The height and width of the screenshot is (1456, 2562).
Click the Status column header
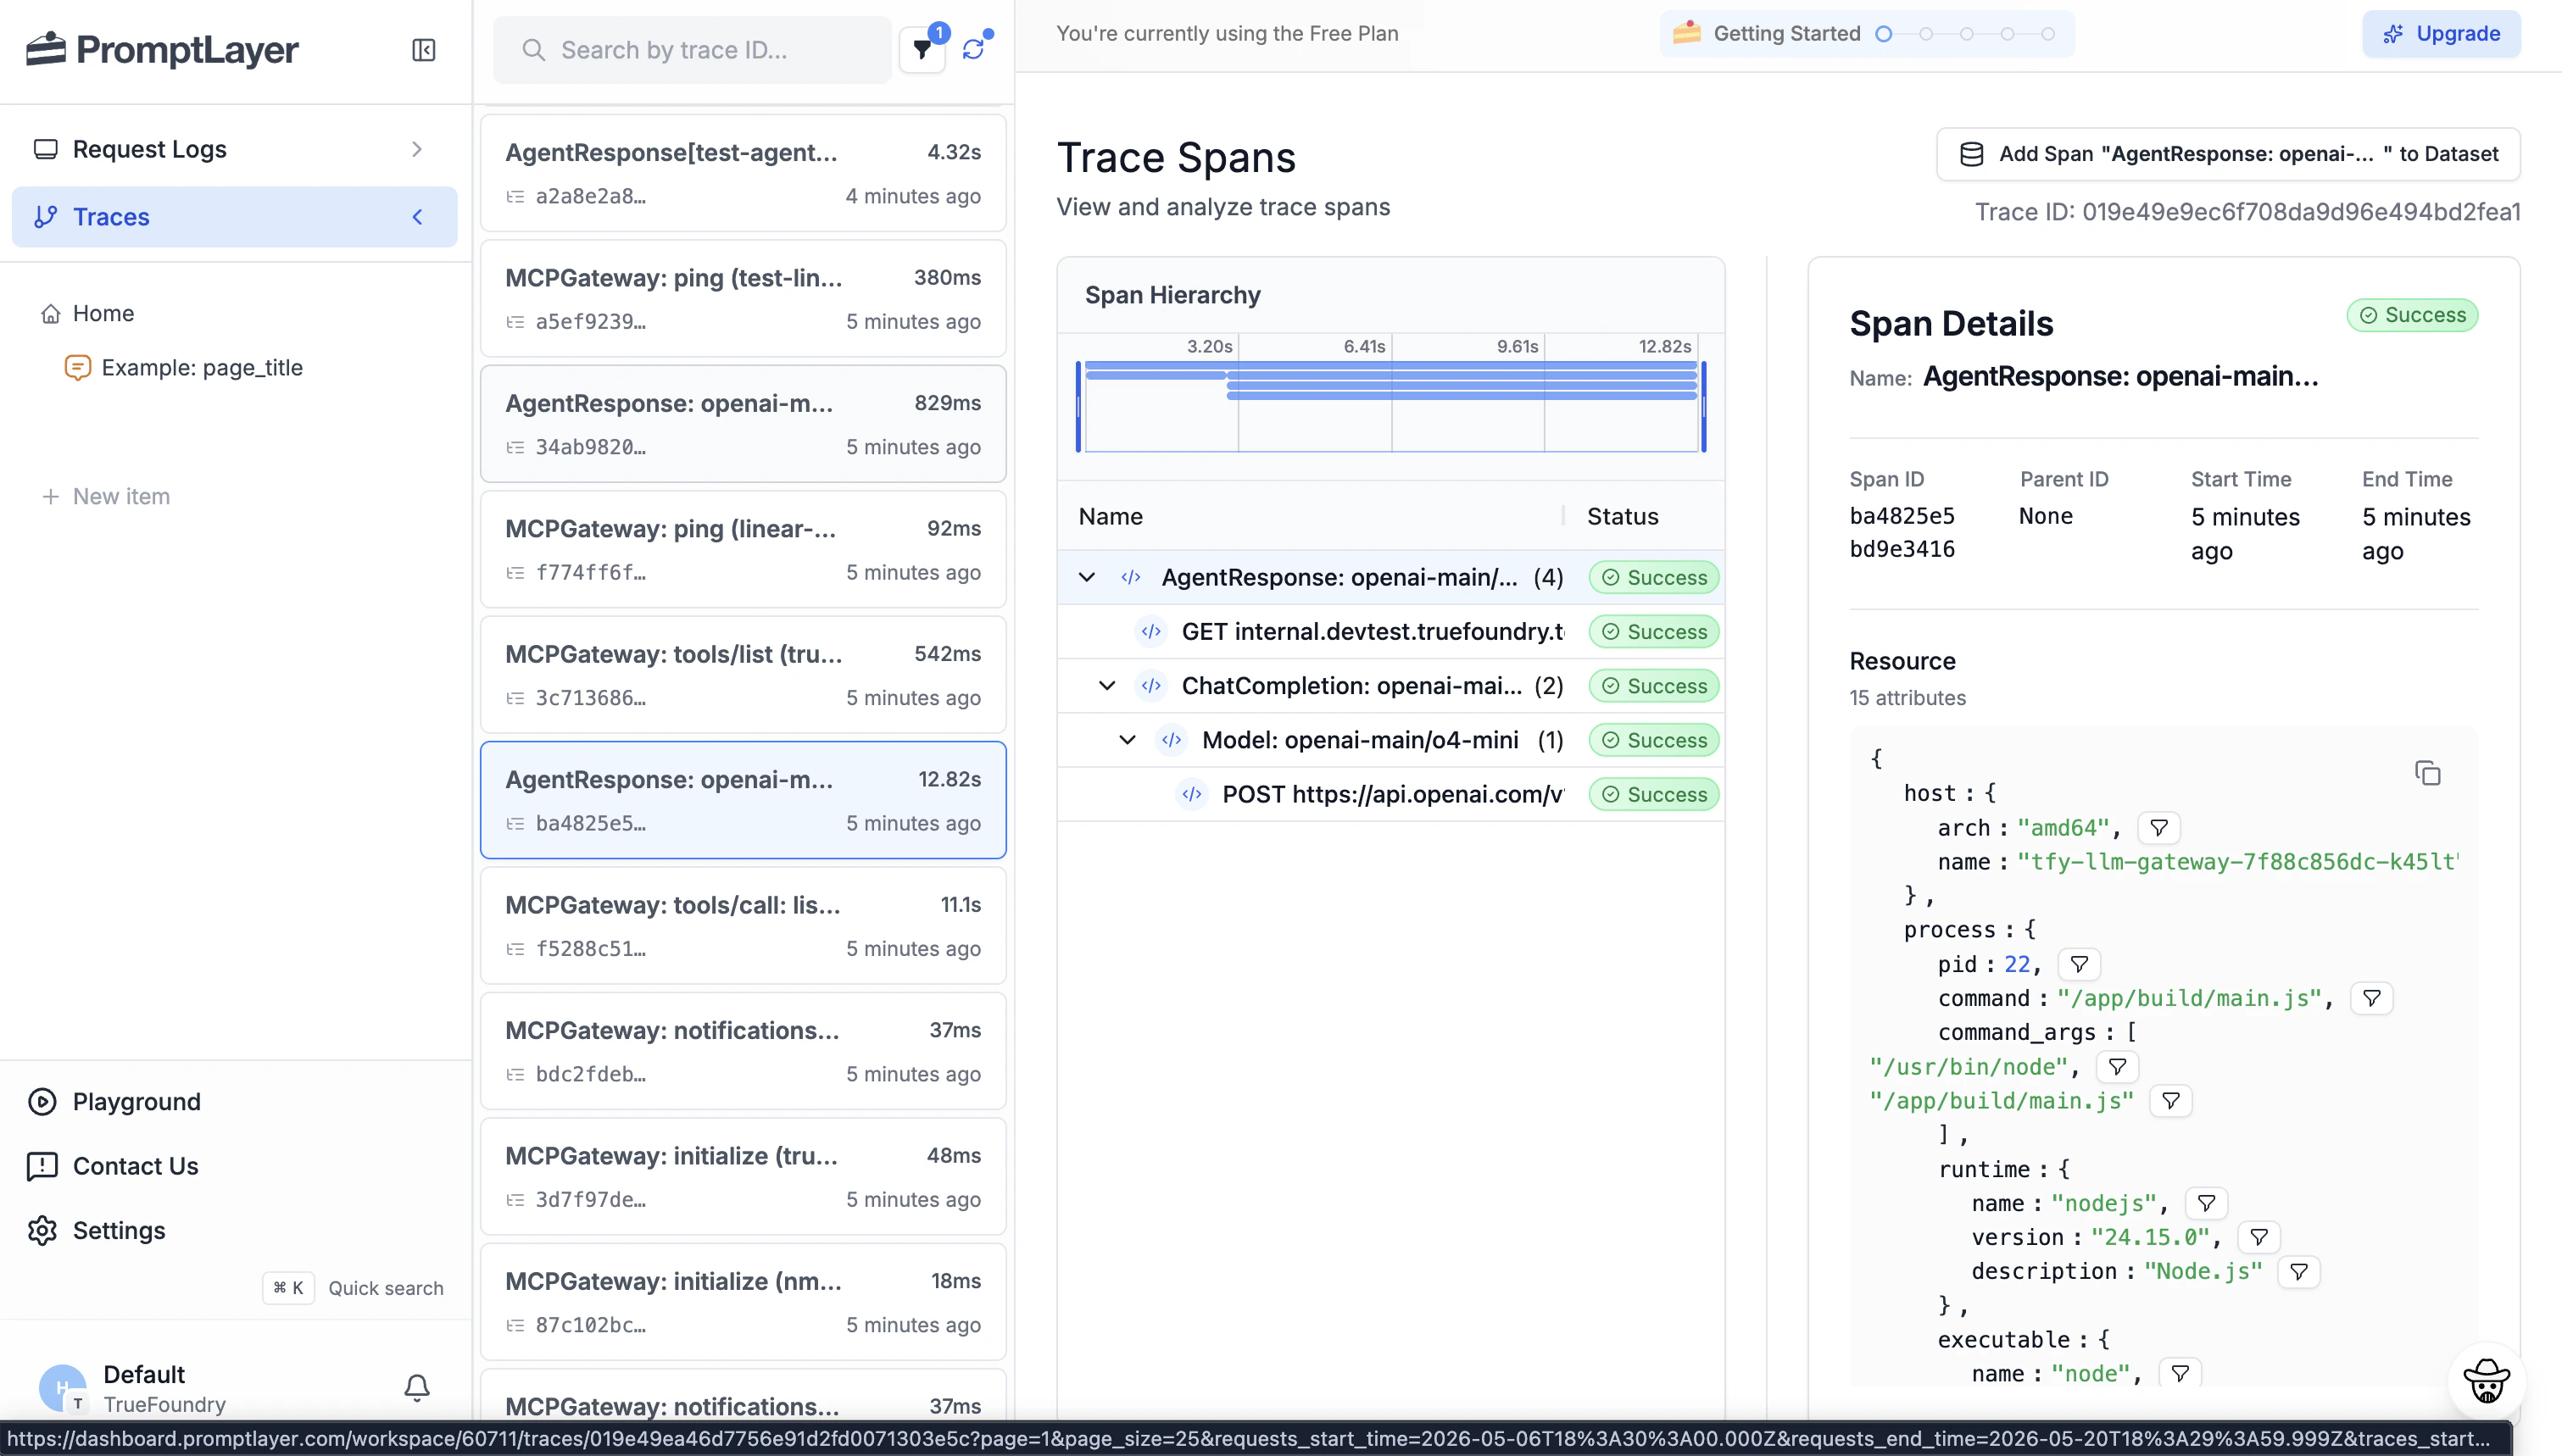(x=1622, y=516)
